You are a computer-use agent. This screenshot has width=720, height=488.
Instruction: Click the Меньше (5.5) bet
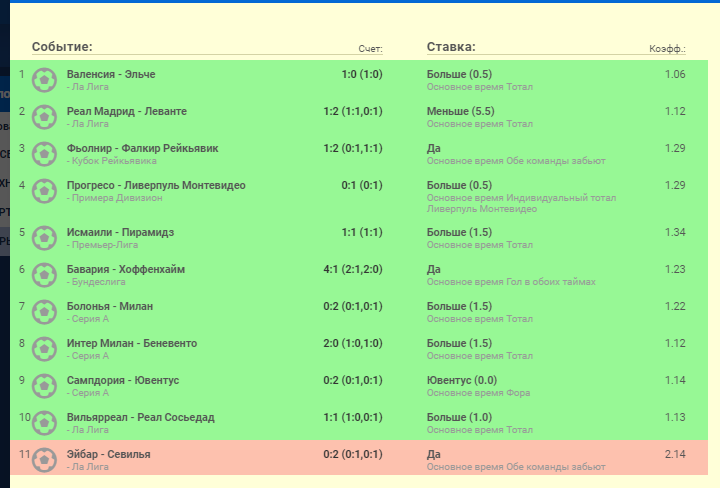point(461,112)
